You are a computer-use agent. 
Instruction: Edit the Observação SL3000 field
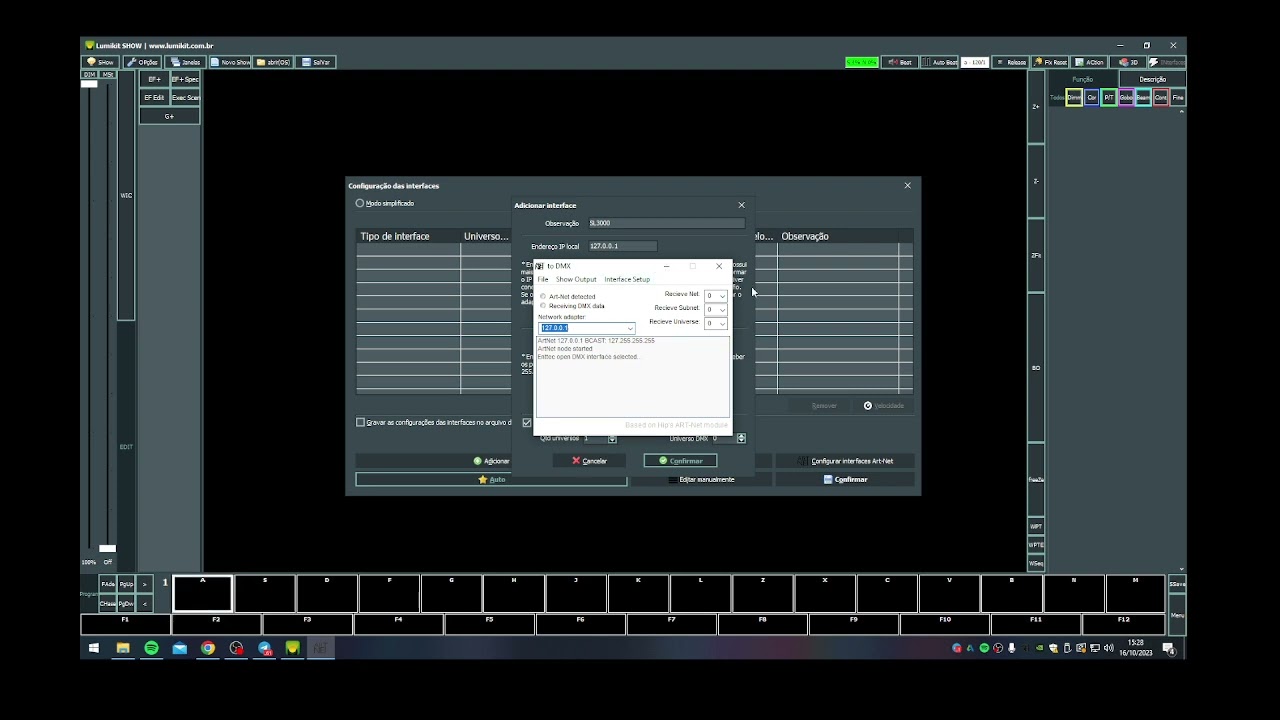[x=666, y=223]
